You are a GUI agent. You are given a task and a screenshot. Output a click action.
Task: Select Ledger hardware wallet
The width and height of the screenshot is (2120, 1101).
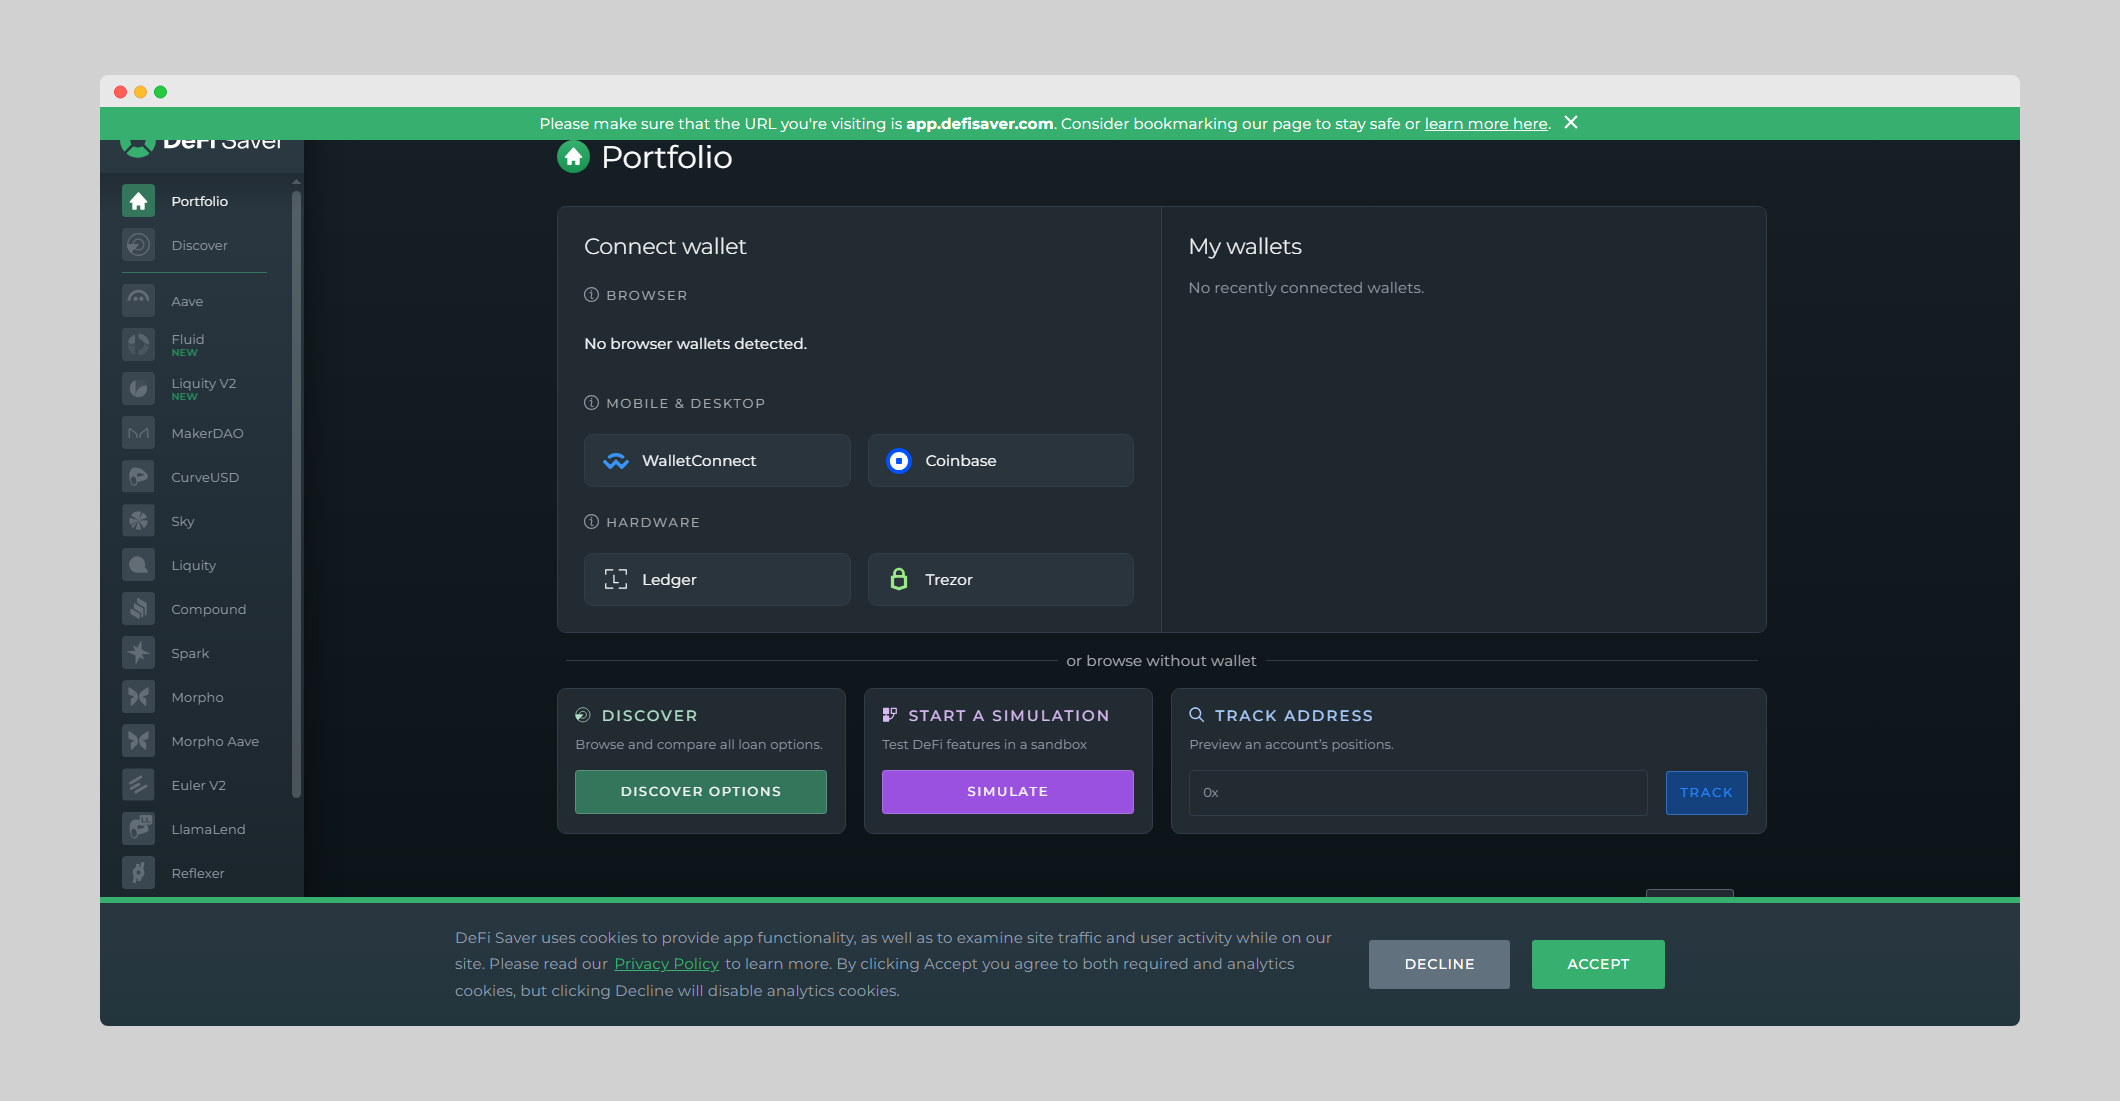(x=717, y=579)
